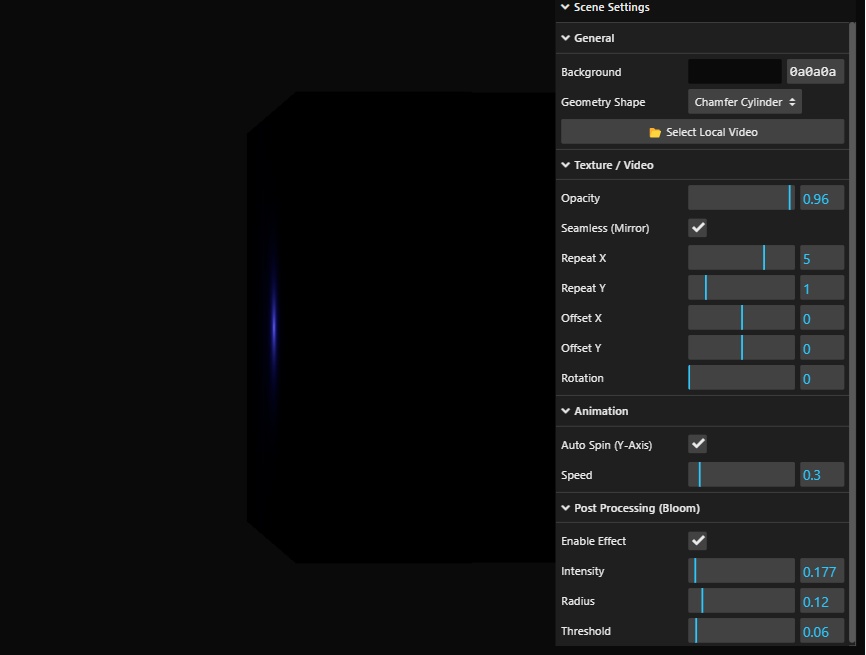The width and height of the screenshot is (866, 655).
Task: Click the Opacity slider track
Action: [x=741, y=198]
